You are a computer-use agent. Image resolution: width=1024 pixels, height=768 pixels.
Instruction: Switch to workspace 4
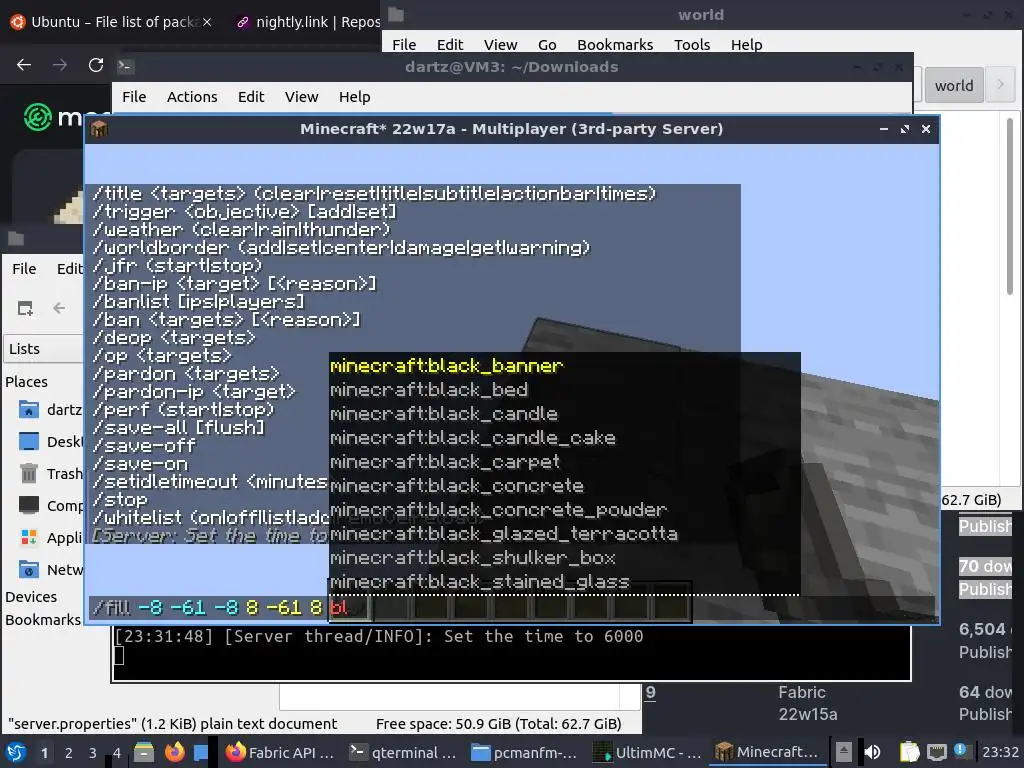pyautogui.click(x=117, y=753)
